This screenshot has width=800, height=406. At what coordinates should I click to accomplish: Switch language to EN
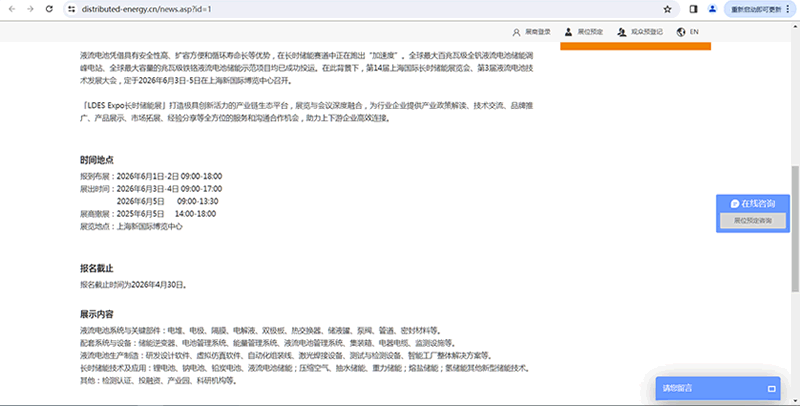694,32
